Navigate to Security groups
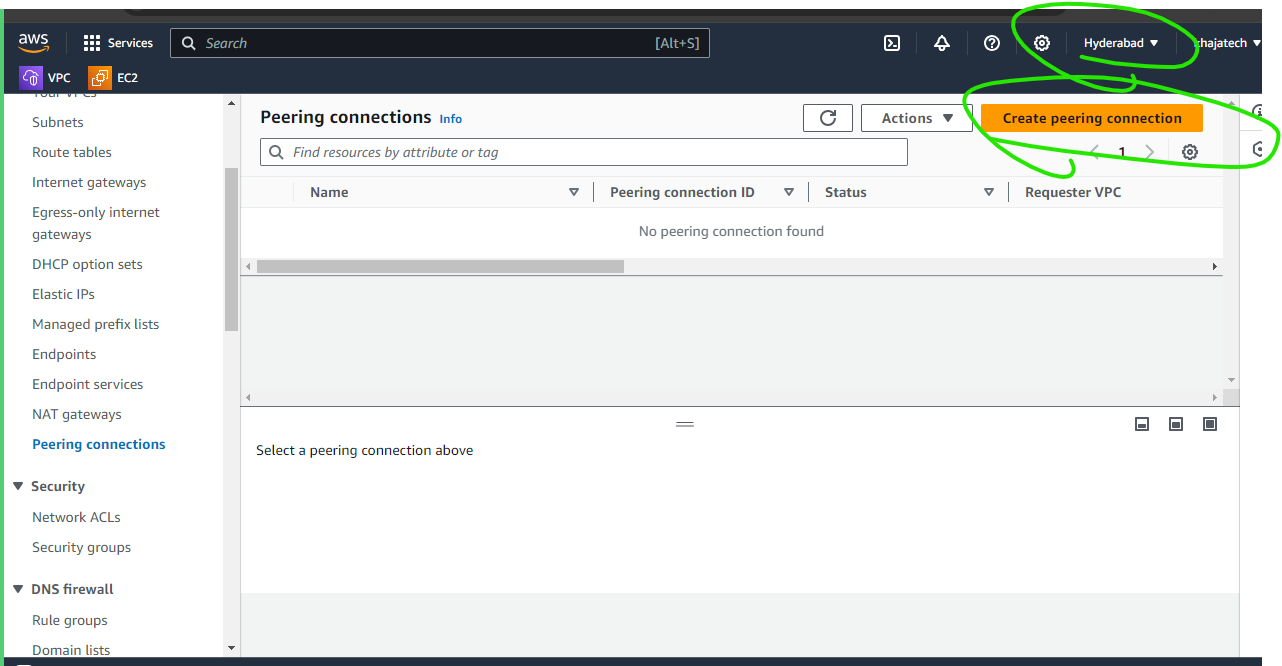Screen dimensions: 1282x666 click(x=81, y=547)
